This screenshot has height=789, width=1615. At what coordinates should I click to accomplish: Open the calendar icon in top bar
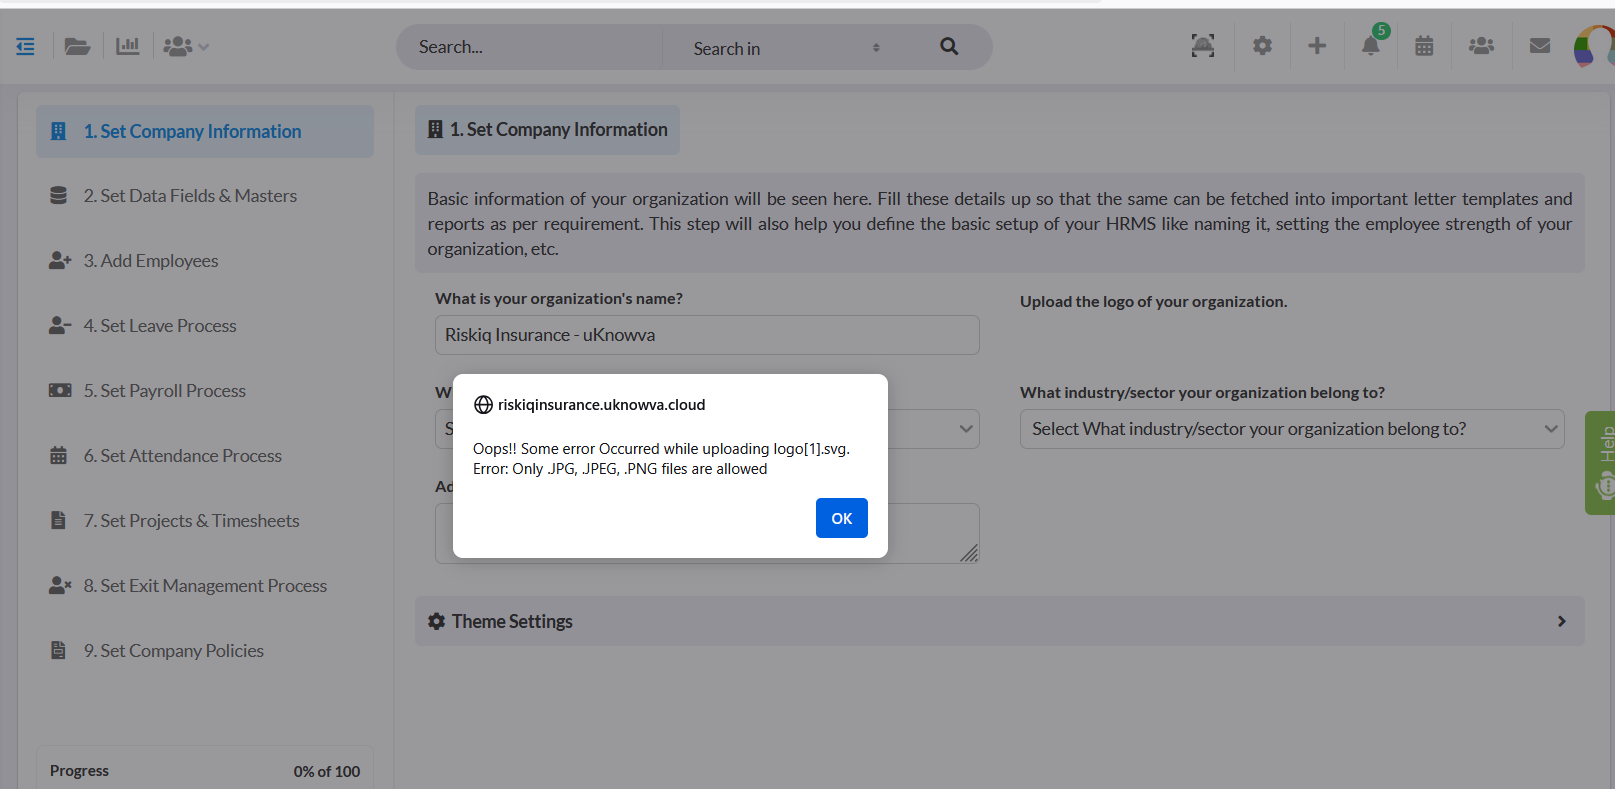(1424, 46)
